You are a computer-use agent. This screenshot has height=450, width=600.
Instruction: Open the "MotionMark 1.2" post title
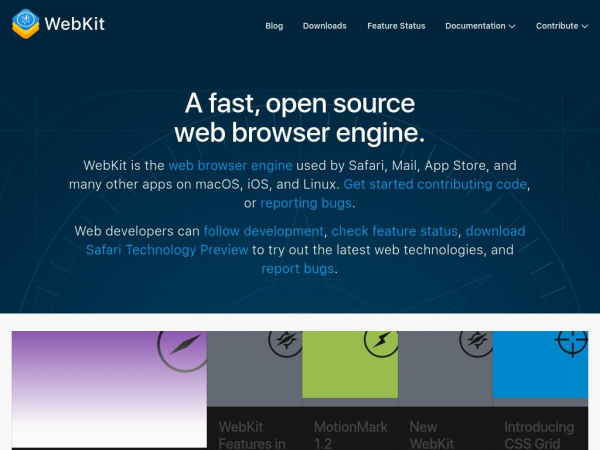tap(351, 435)
